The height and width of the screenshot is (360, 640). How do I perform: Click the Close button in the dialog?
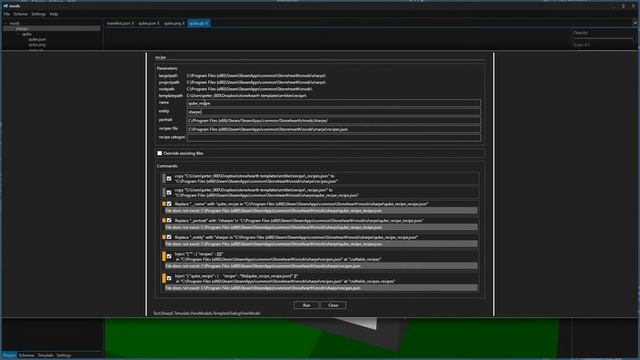tap(333, 305)
